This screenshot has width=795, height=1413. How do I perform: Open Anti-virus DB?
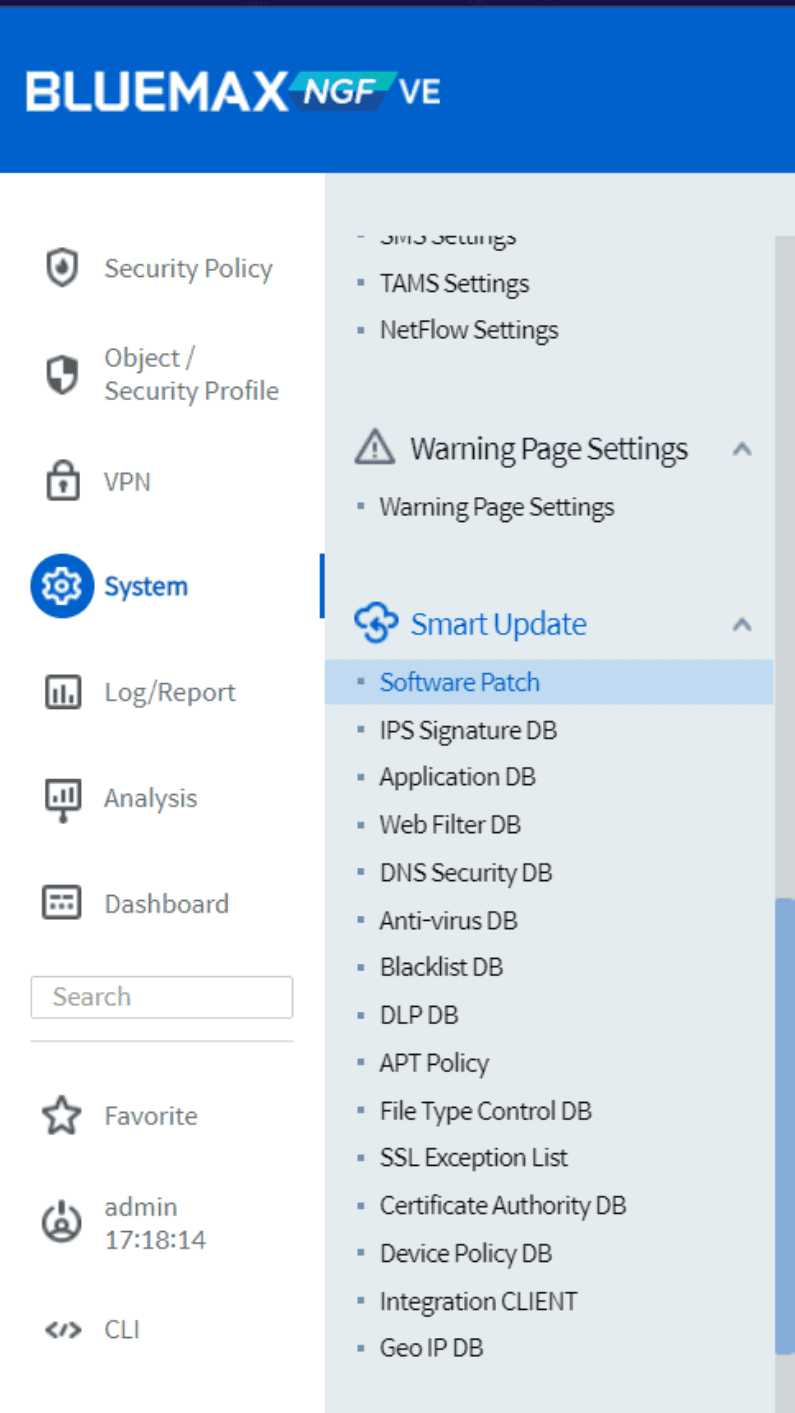[448, 920]
